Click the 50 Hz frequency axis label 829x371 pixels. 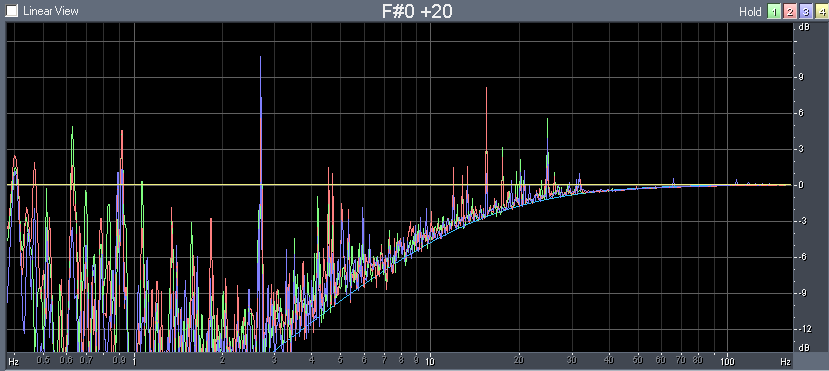coord(638,361)
